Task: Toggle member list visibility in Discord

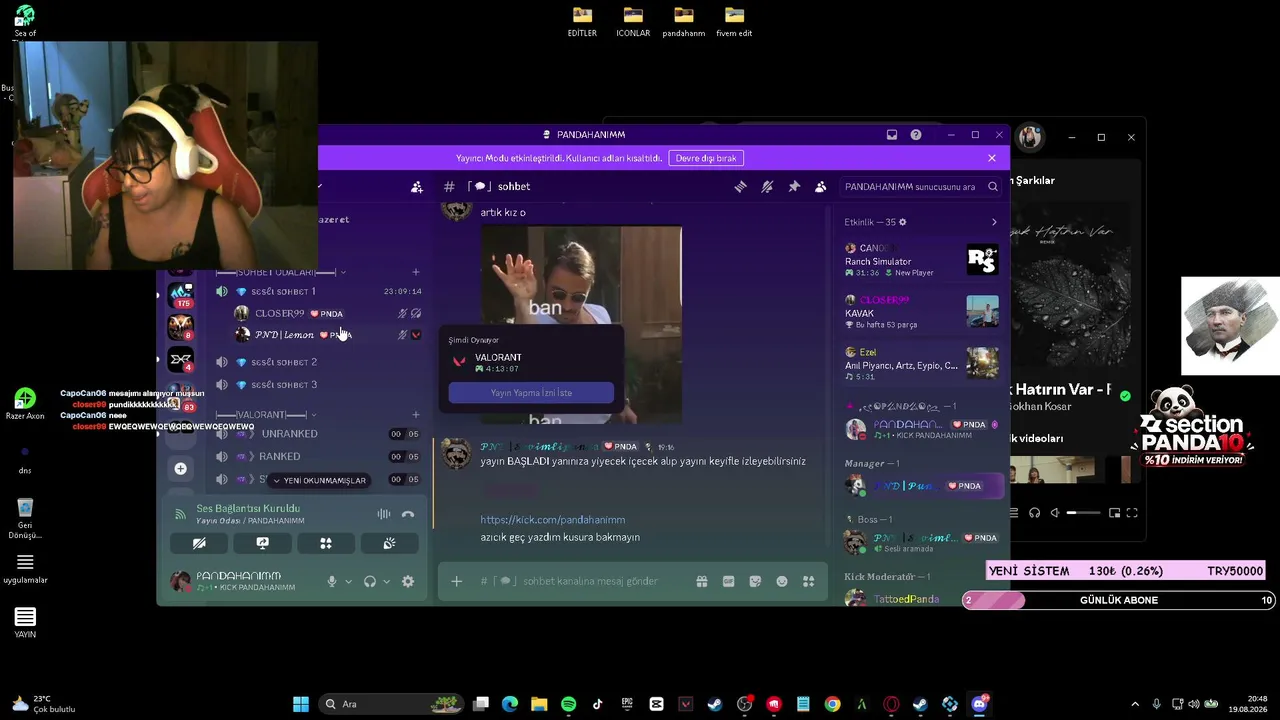Action: point(821,187)
